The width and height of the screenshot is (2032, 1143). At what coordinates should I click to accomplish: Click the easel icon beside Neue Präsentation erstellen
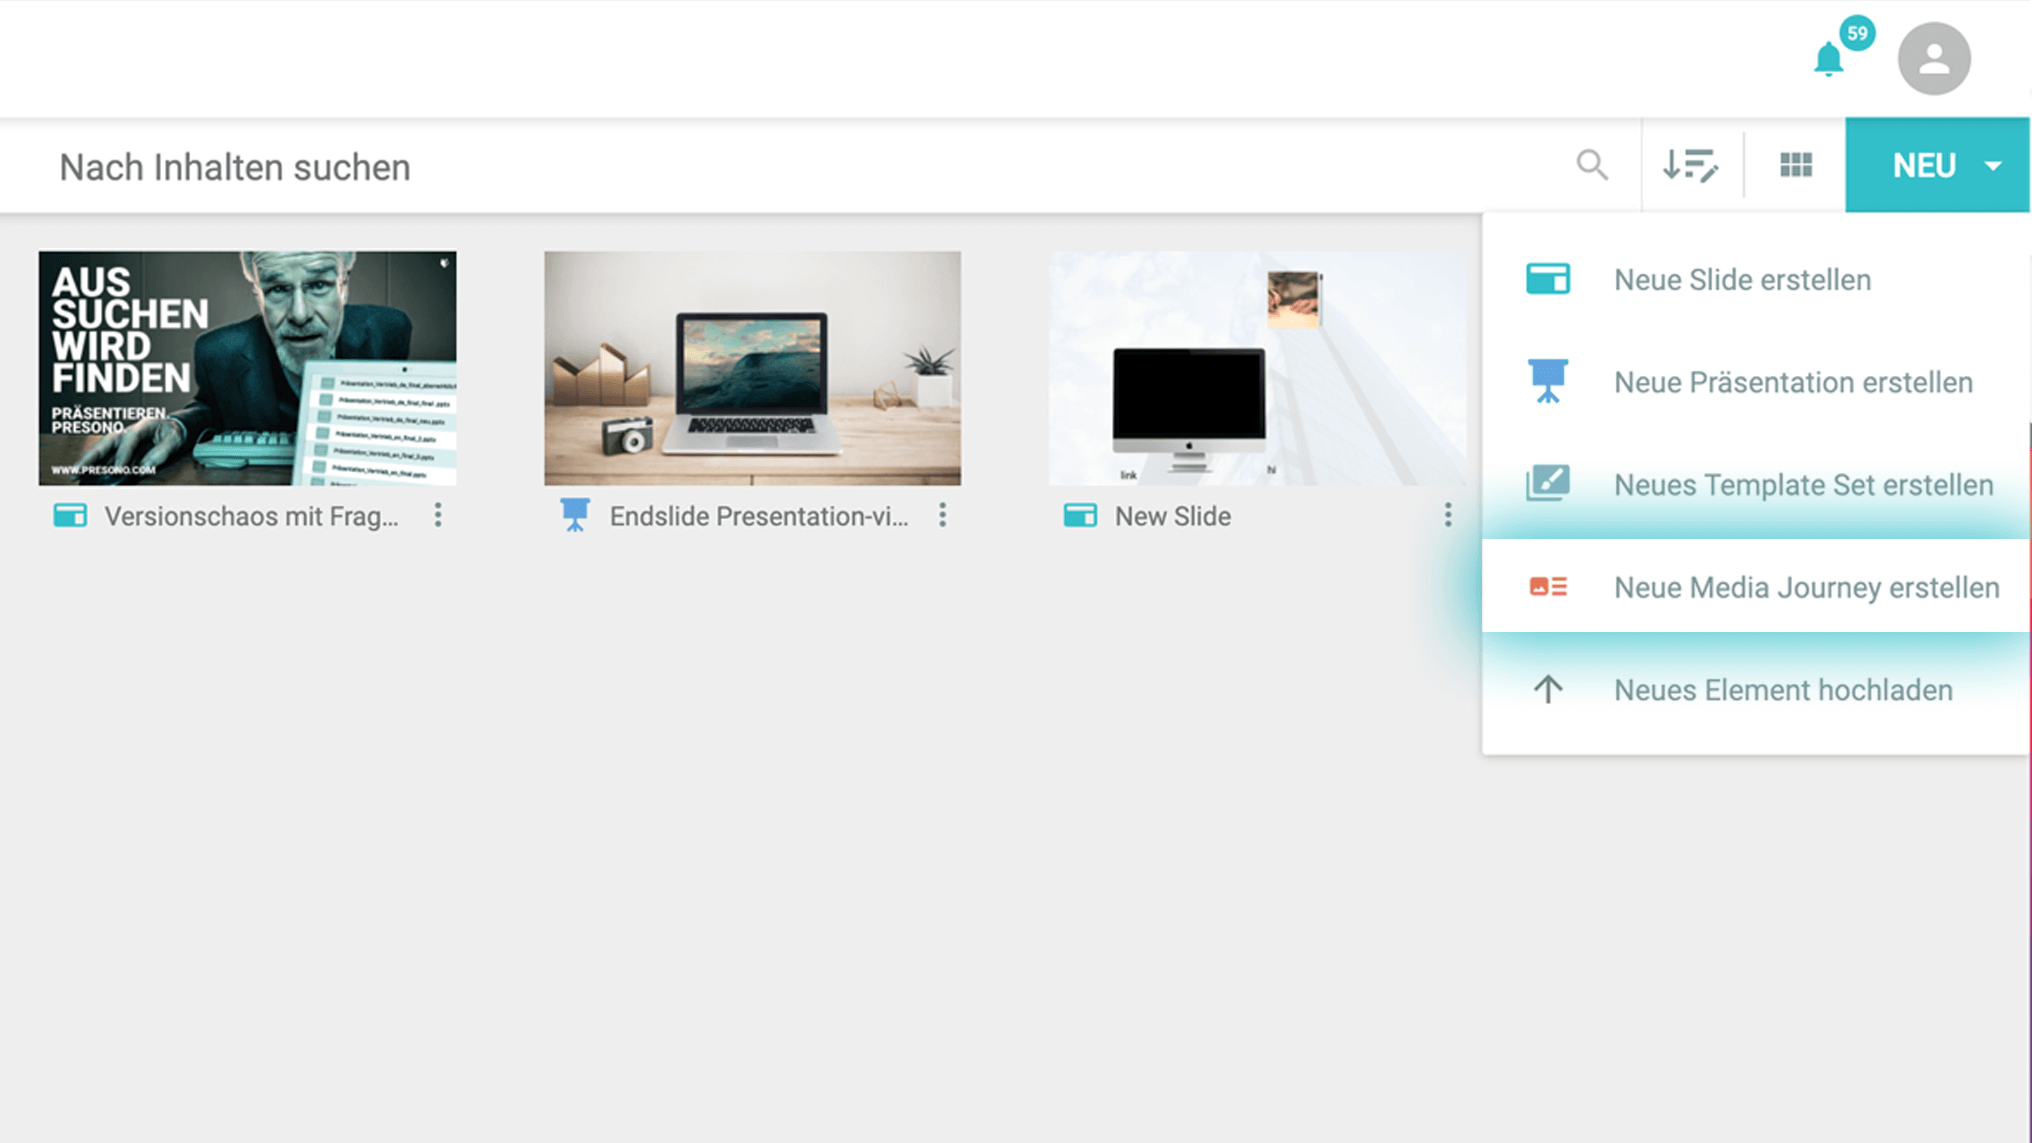[1548, 381]
